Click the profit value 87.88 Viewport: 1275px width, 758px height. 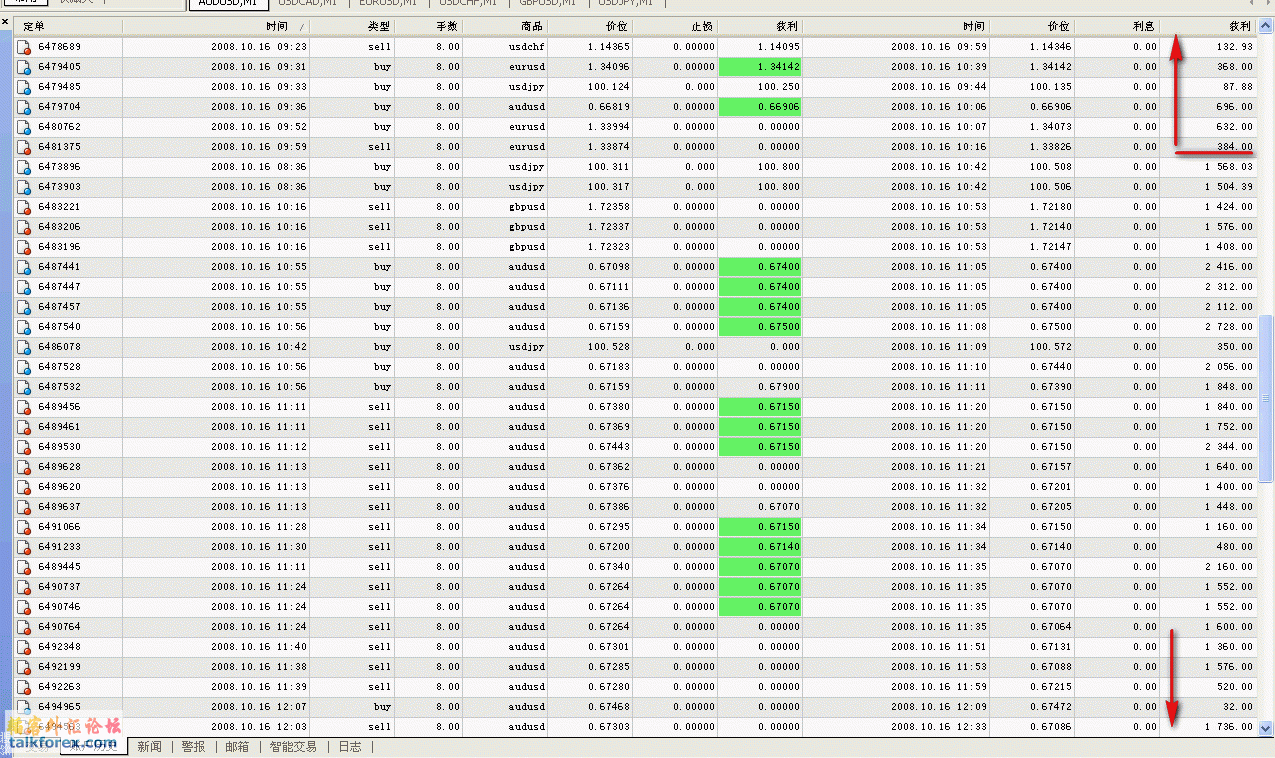tap(1238, 87)
